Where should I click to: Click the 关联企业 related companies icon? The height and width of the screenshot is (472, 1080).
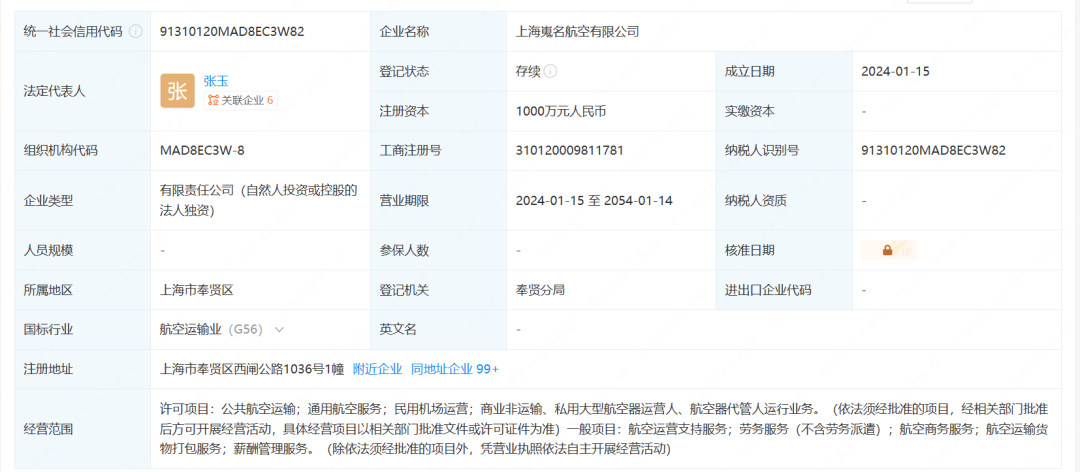coord(212,100)
